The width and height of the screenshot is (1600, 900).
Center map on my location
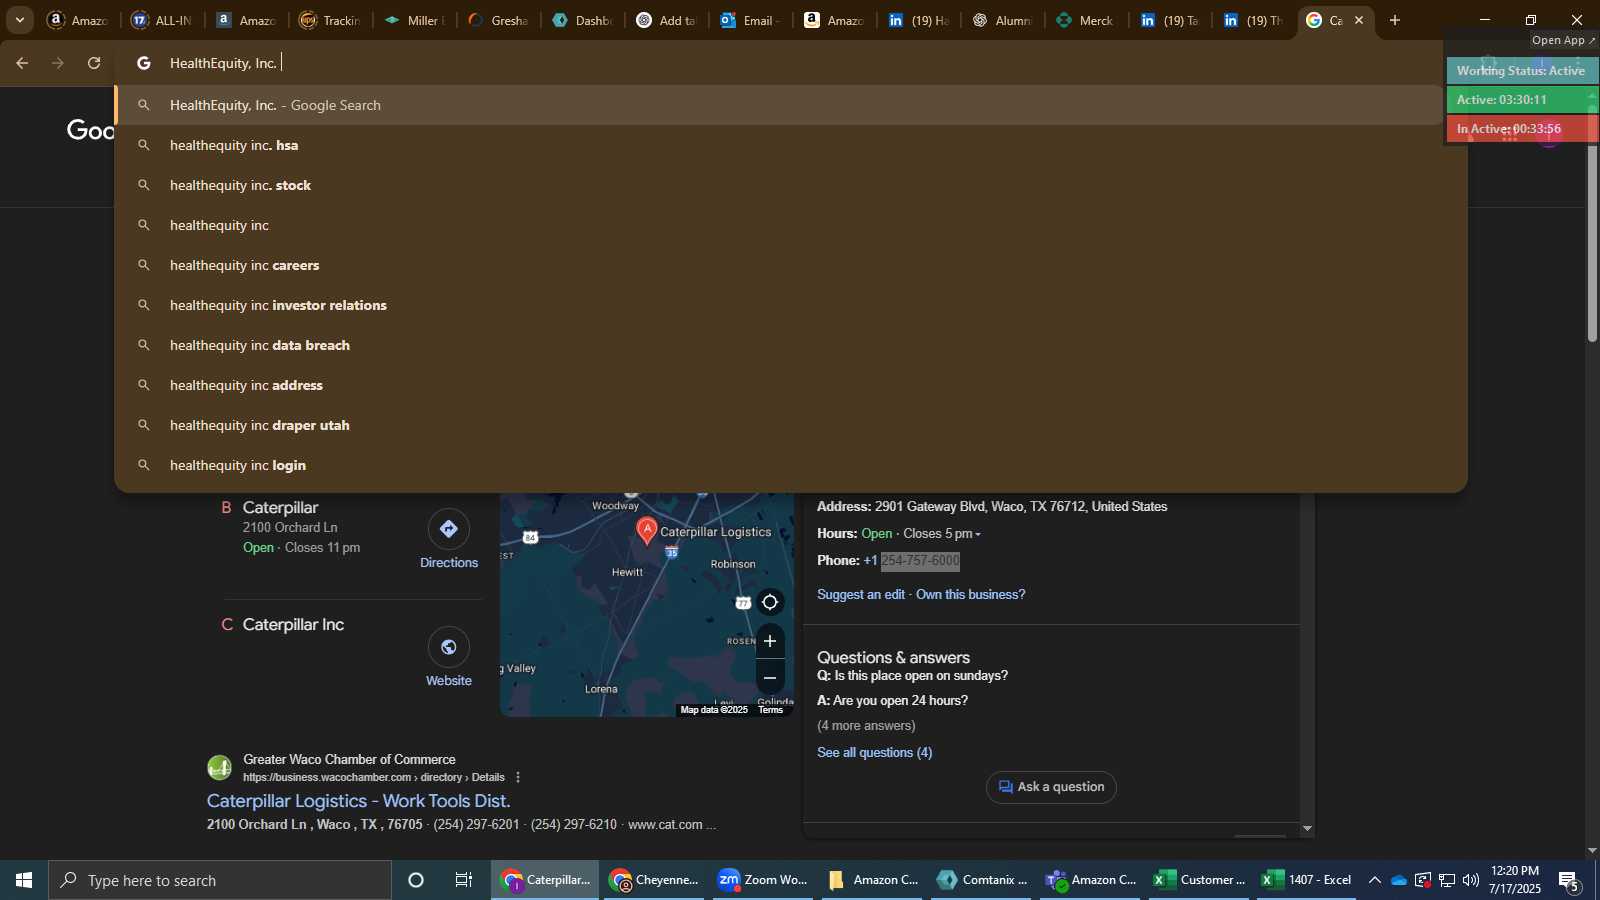click(x=770, y=602)
